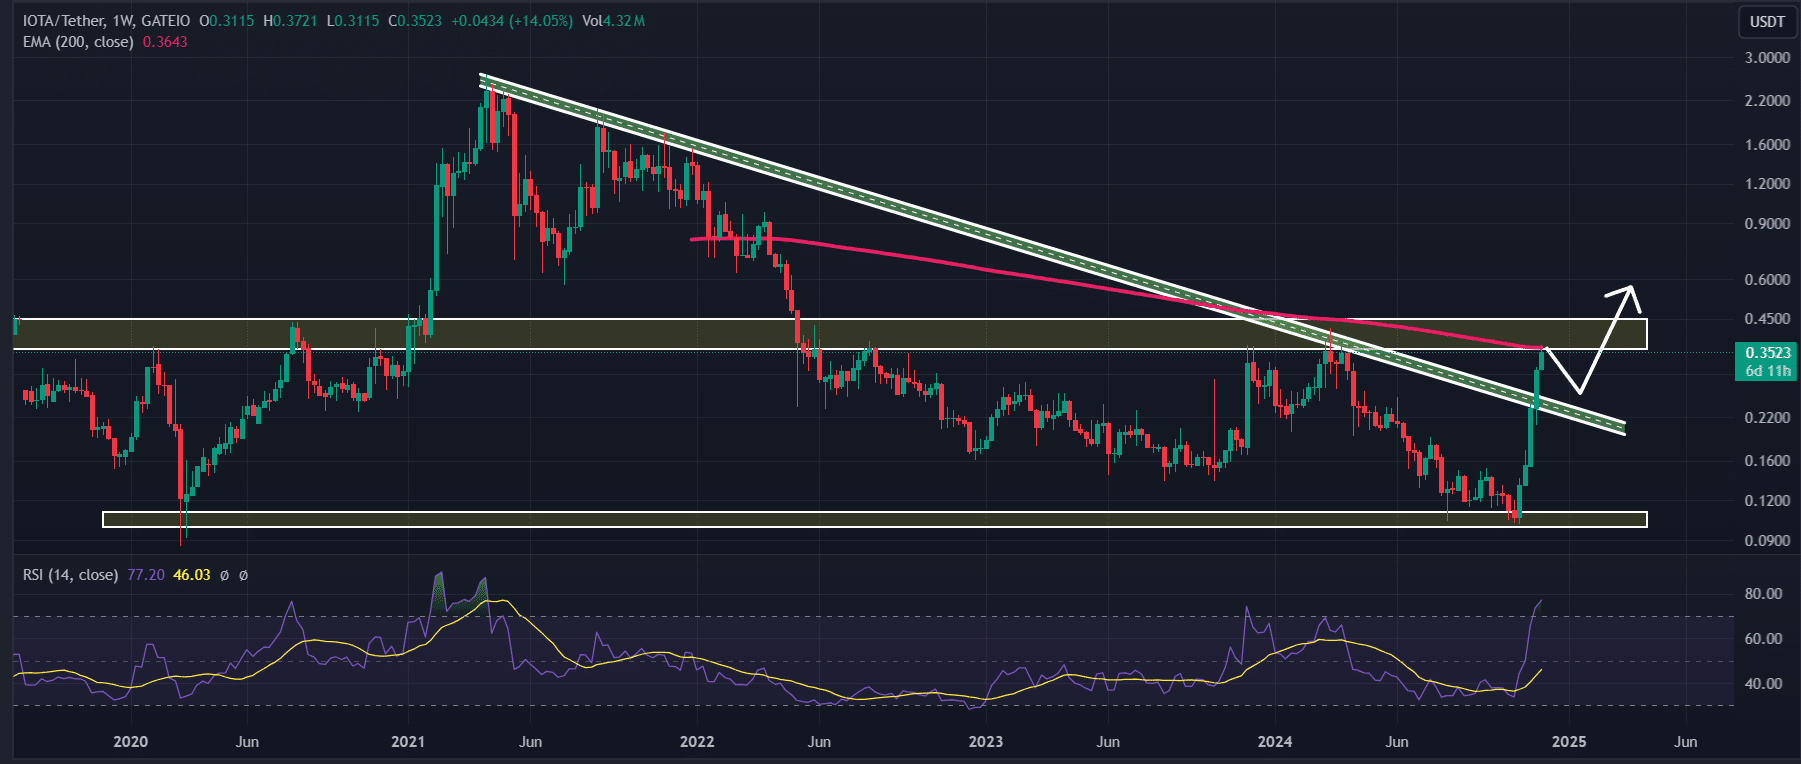Click the 2020 time axis label
Viewport: 1801px width, 764px height.
pos(130,742)
